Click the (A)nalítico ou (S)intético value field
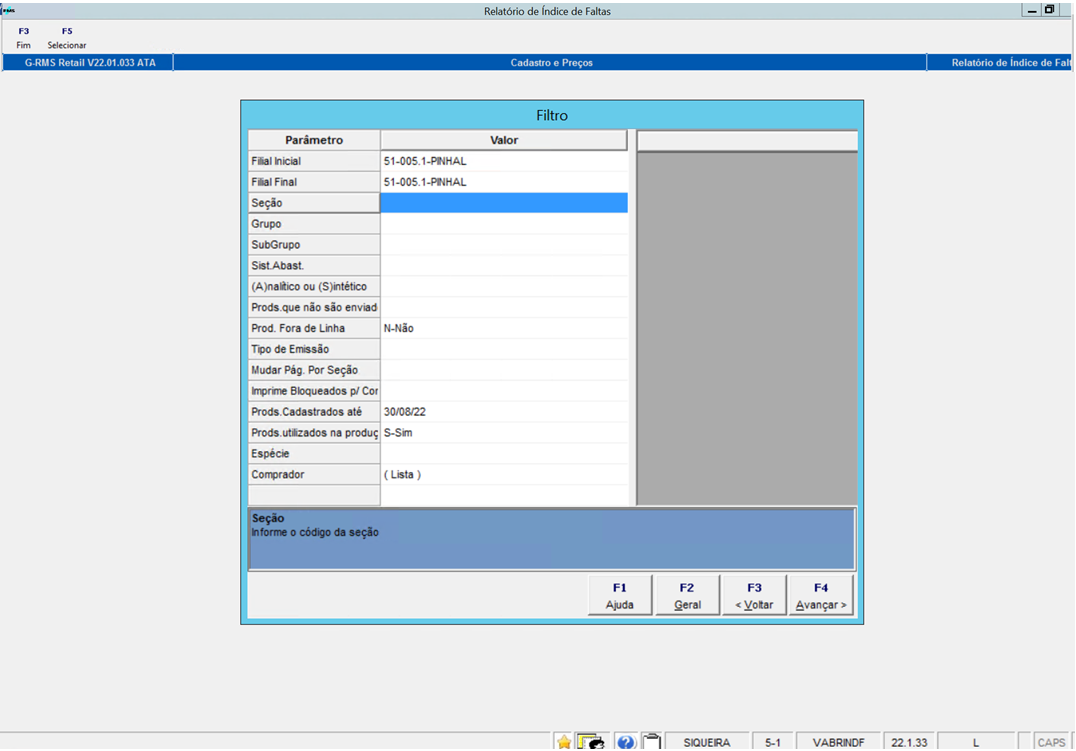 click(x=504, y=286)
